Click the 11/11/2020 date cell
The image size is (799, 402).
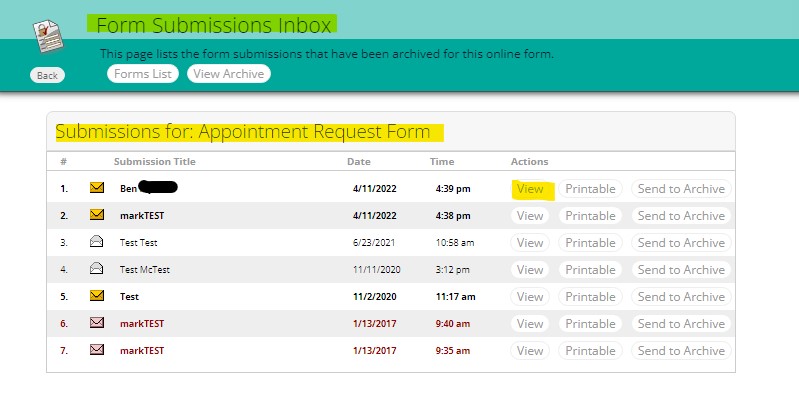click(377, 270)
